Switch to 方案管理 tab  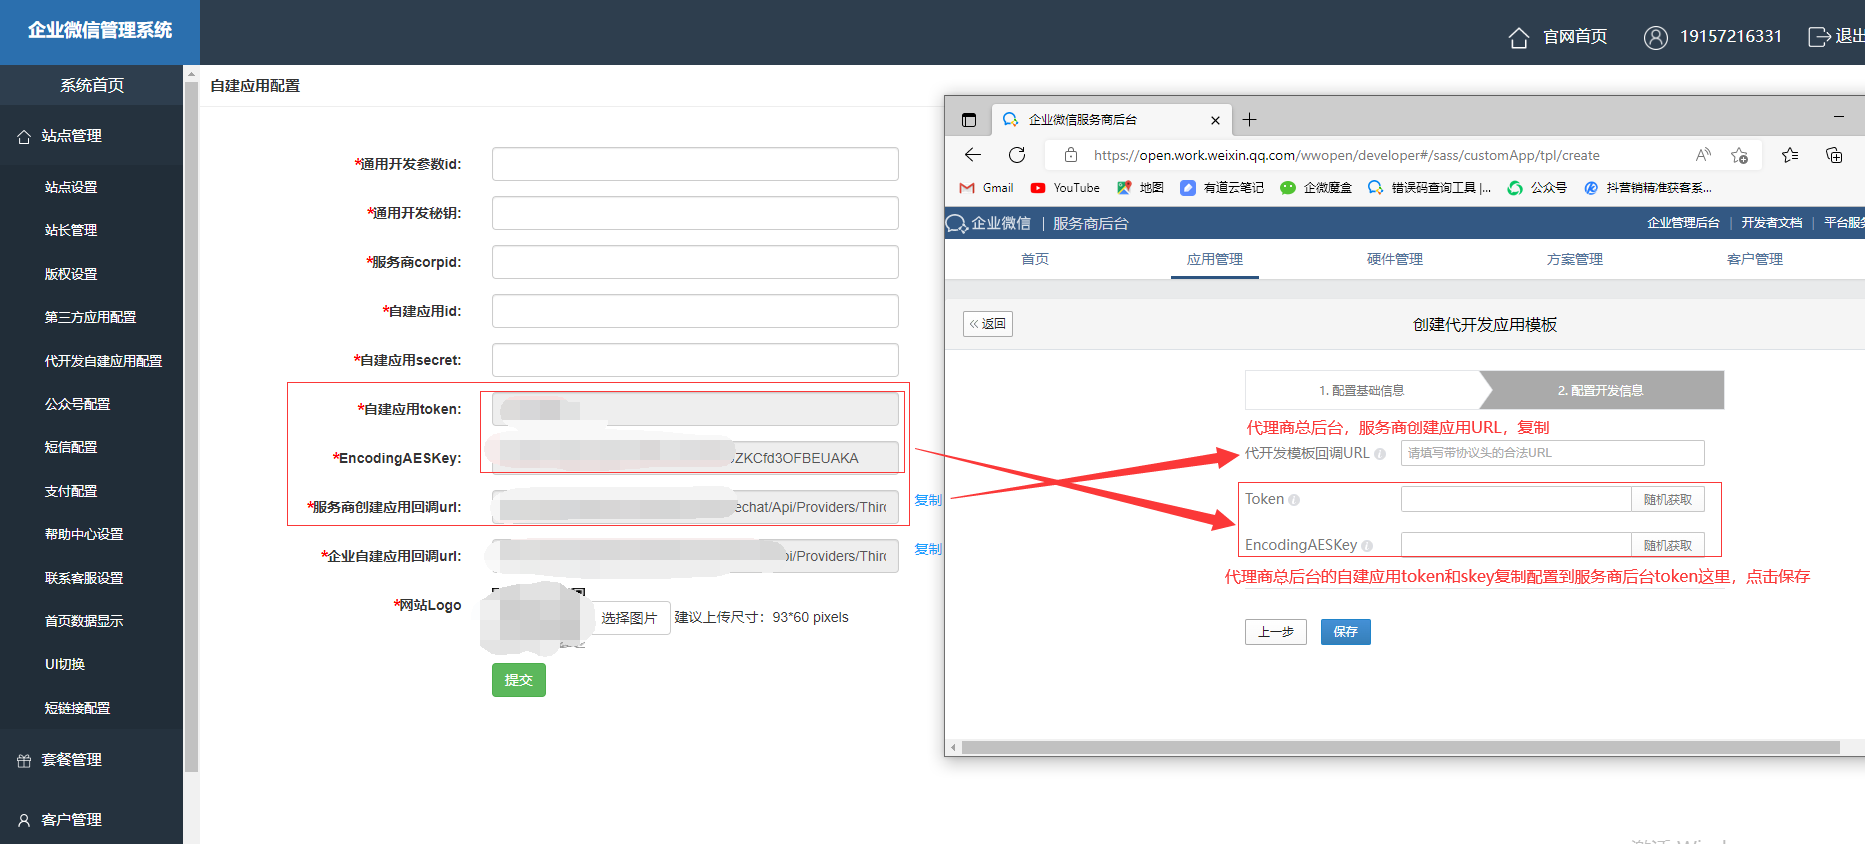[1575, 260]
